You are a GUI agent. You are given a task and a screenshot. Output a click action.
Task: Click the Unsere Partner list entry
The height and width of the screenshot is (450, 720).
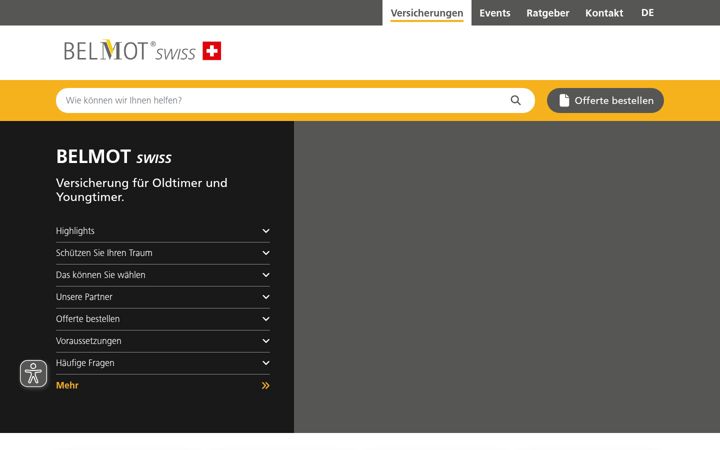coord(163,297)
